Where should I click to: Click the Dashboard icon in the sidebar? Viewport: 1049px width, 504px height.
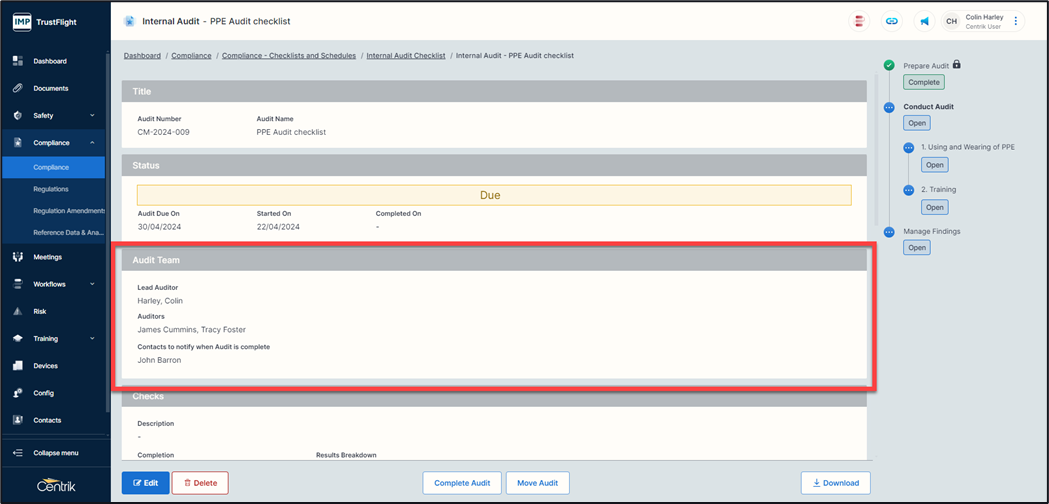tap(18, 61)
